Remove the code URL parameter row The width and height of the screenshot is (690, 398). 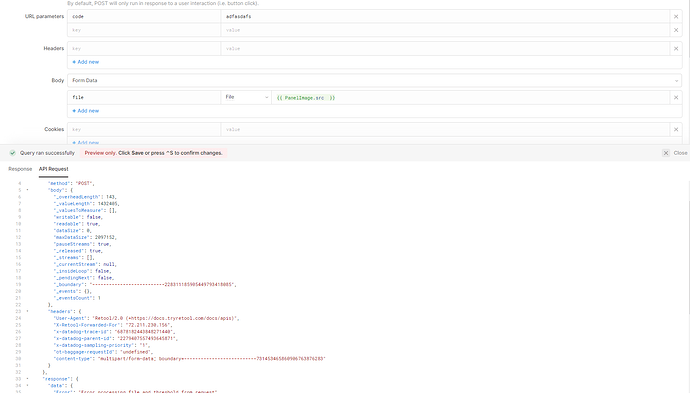pos(676,17)
